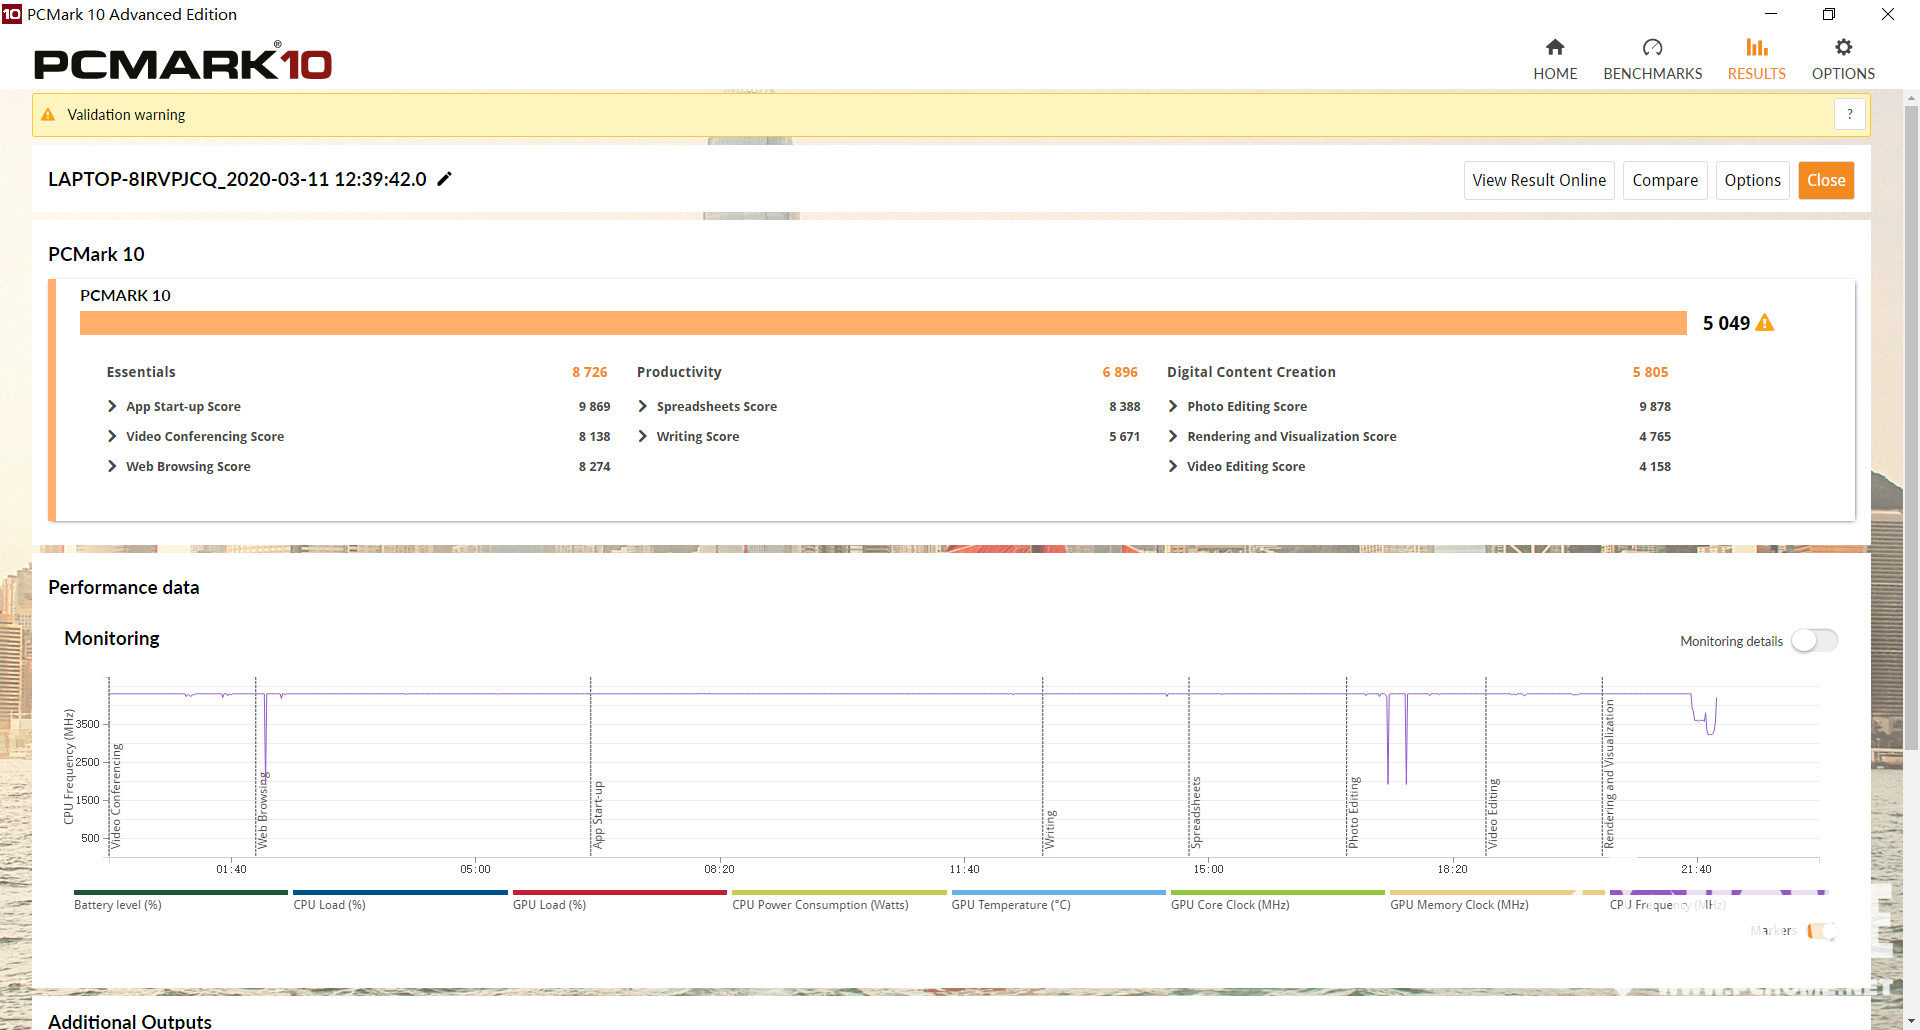
Task: Click the Digital Content Creation heading
Action: (1251, 372)
